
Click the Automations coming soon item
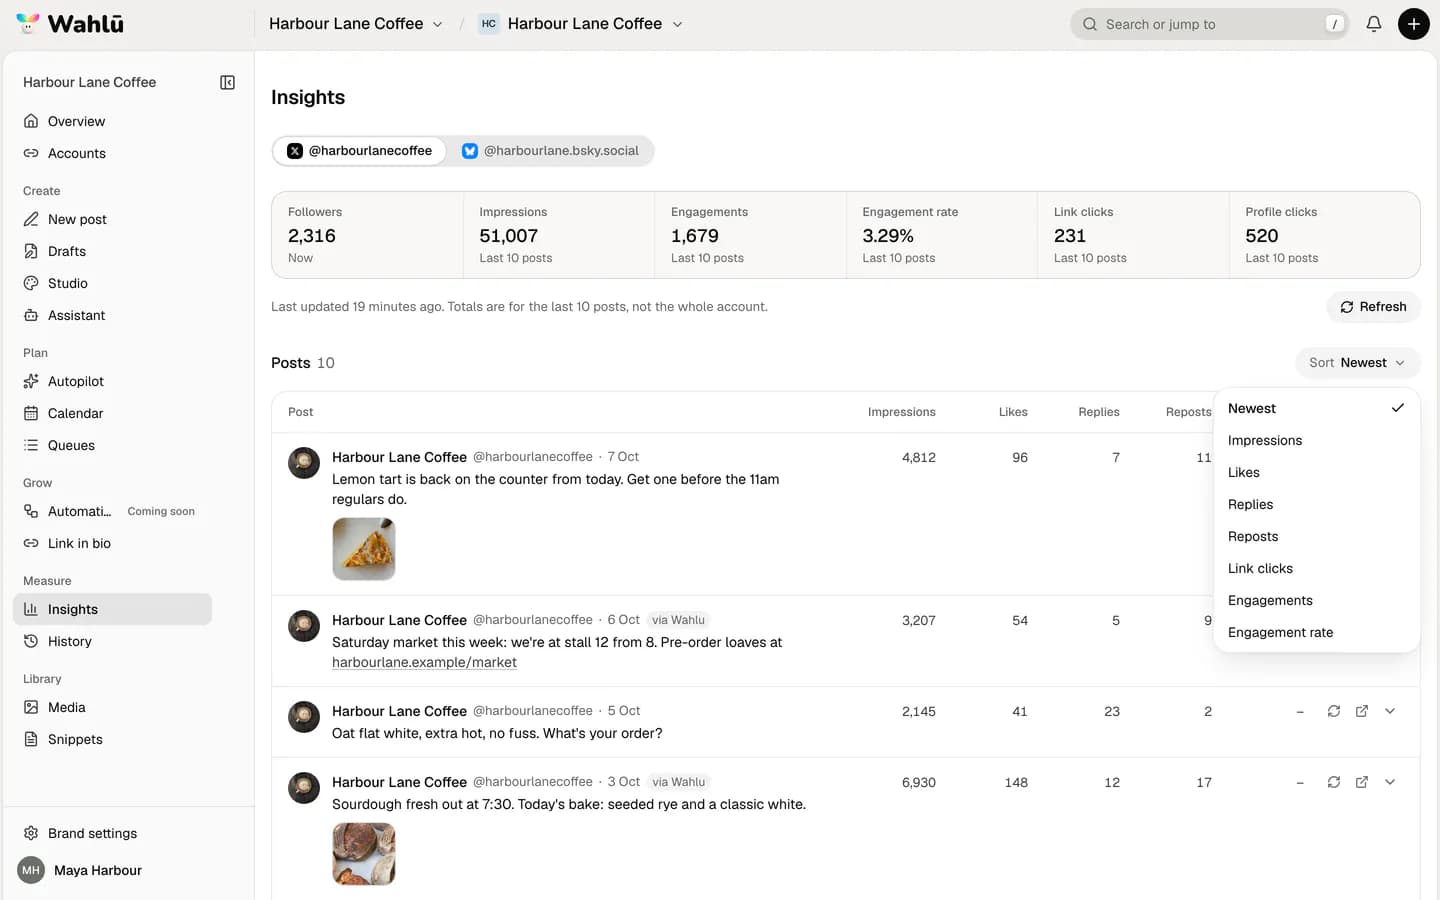[112, 511]
